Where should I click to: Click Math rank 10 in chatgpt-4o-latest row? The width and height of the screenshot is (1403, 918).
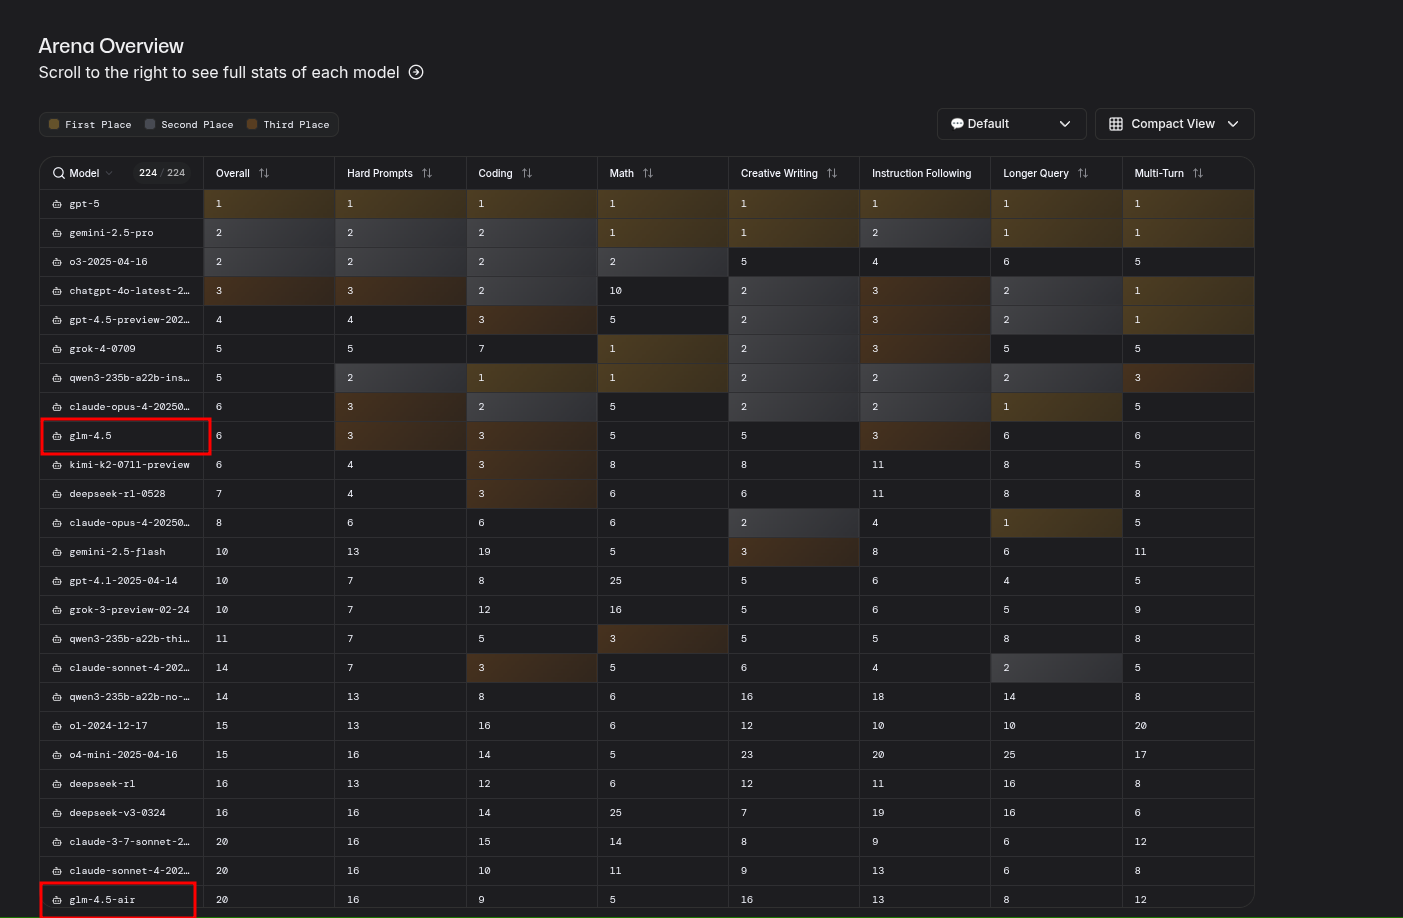615,291
